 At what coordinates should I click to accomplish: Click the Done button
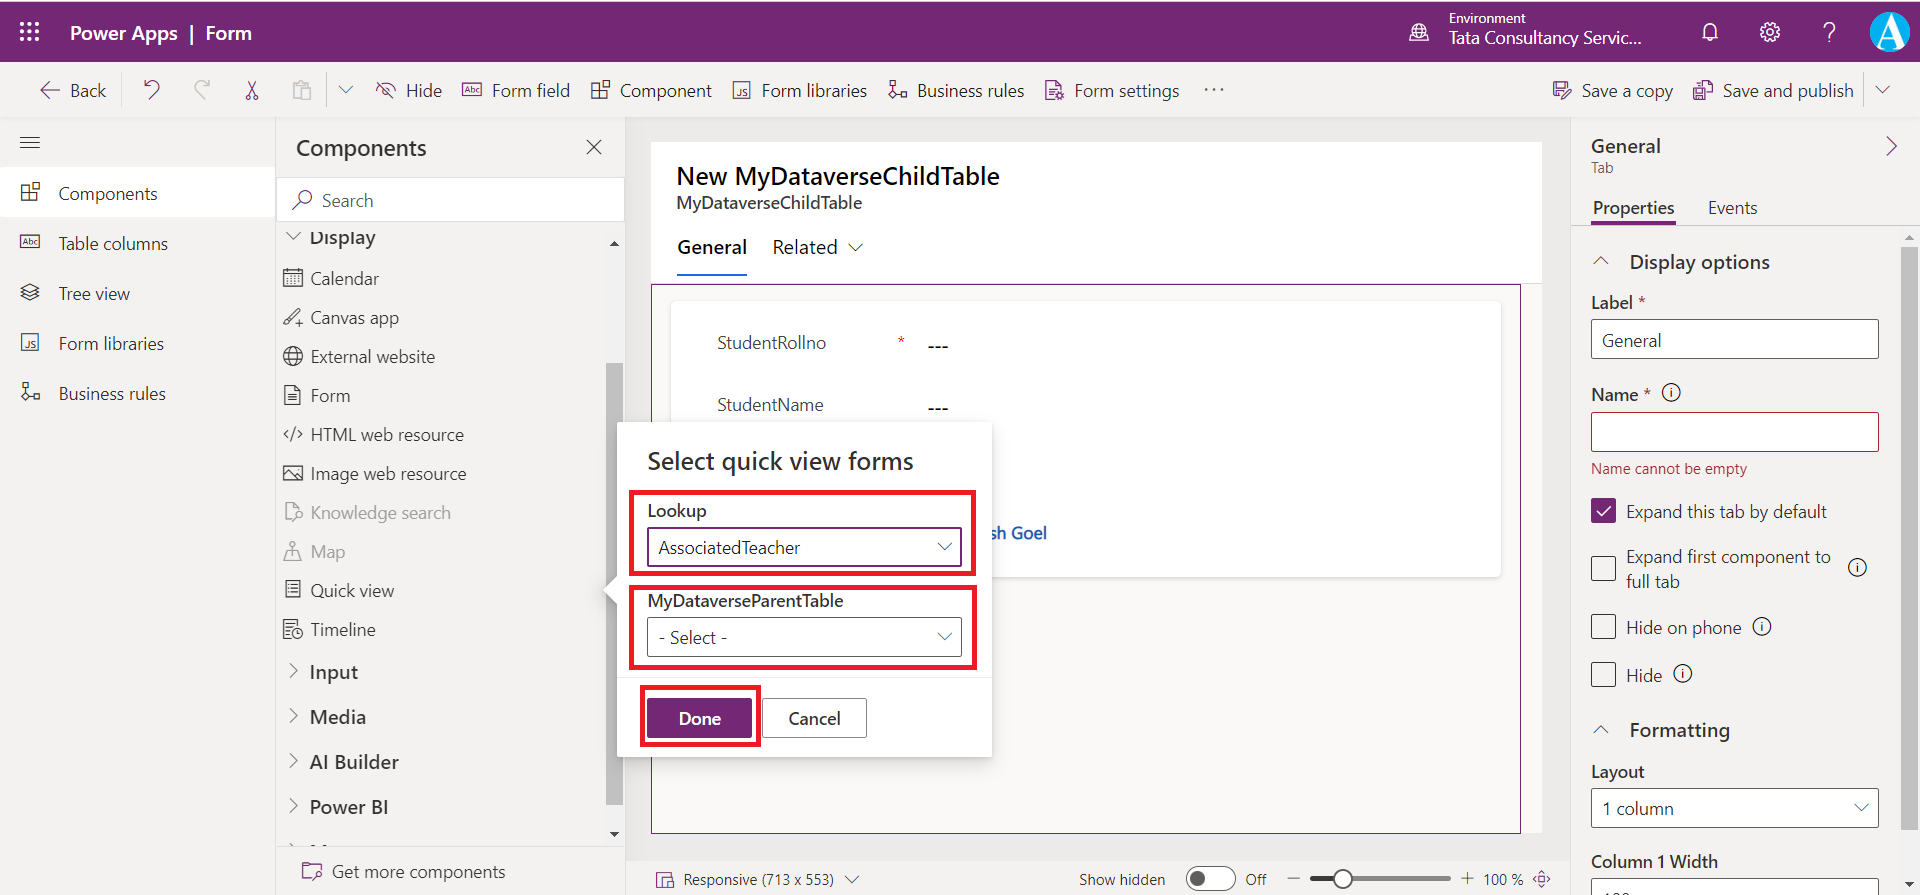tap(700, 718)
